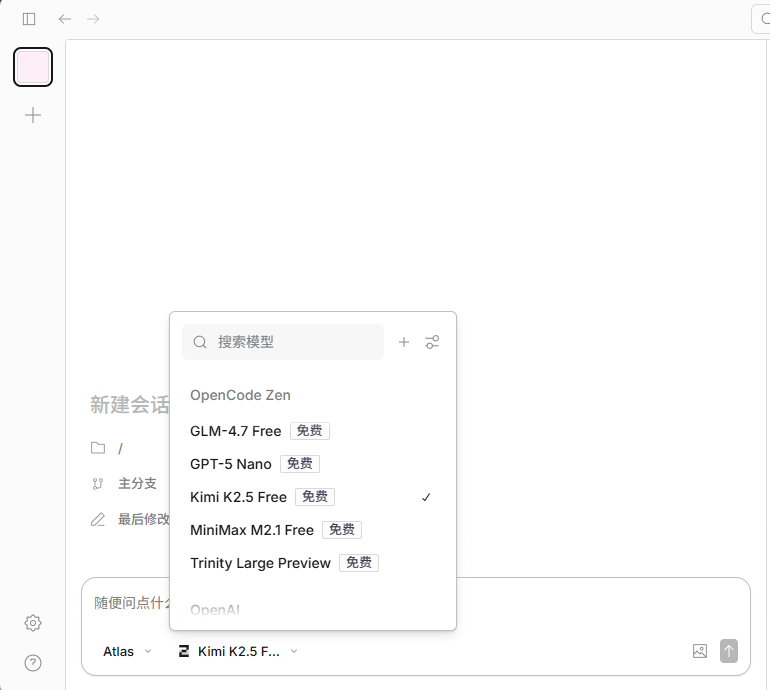
Task: Click the branch icon beside 主分支
Action: click(x=98, y=484)
